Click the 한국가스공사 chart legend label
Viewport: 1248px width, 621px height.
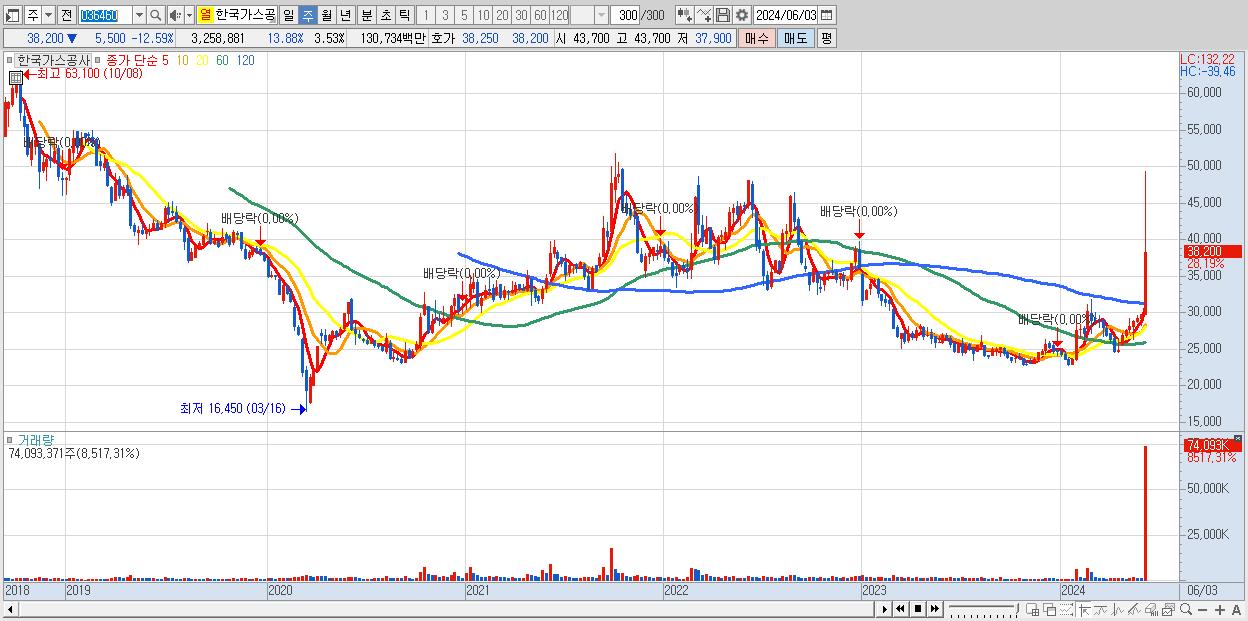click(x=52, y=60)
